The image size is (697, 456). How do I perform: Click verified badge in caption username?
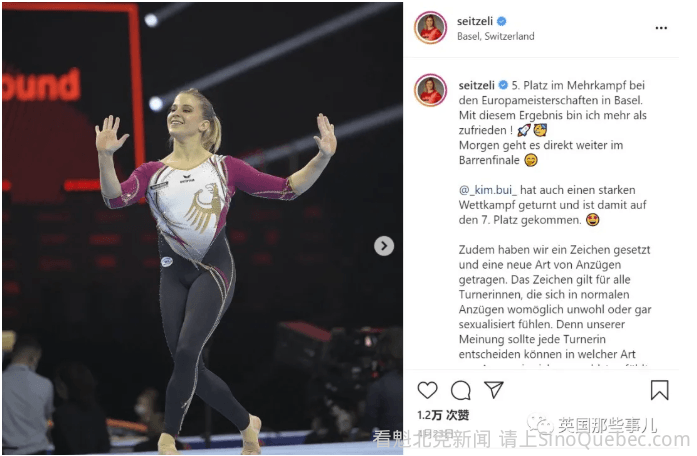[x=503, y=85]
